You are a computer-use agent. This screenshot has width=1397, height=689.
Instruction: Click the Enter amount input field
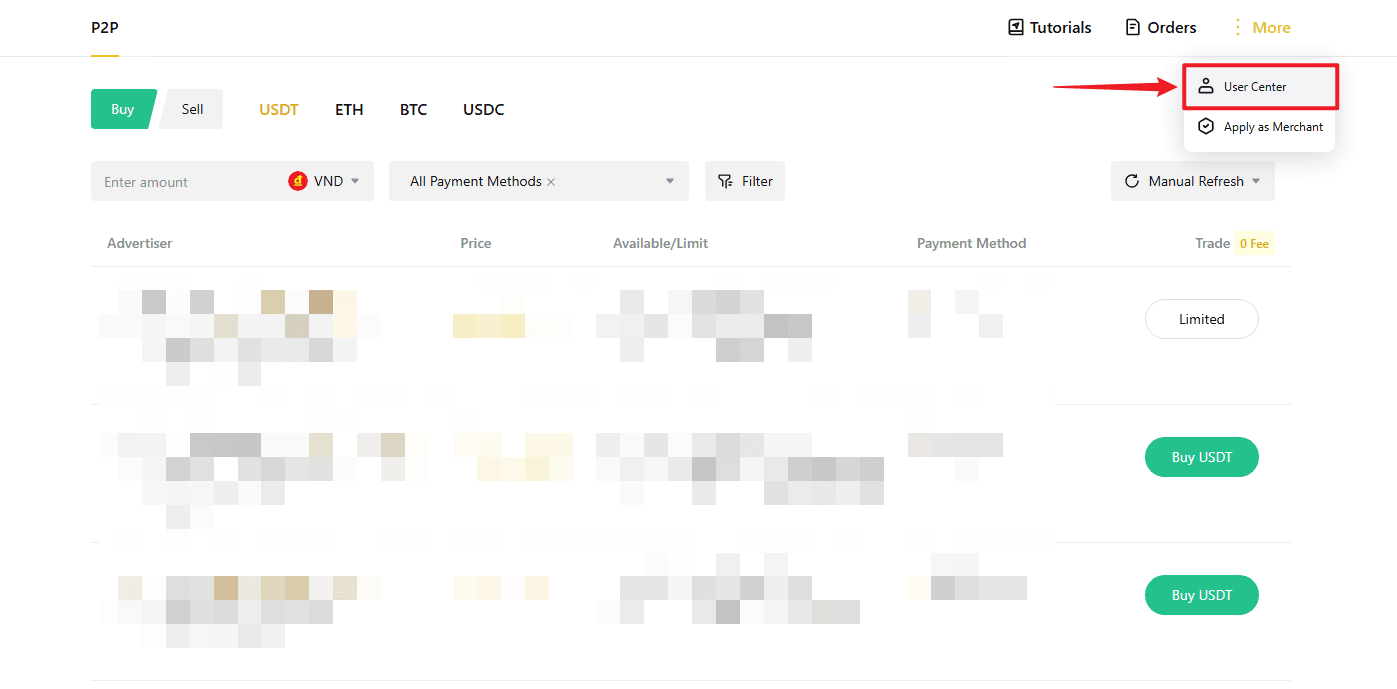[x=185, y=182]
